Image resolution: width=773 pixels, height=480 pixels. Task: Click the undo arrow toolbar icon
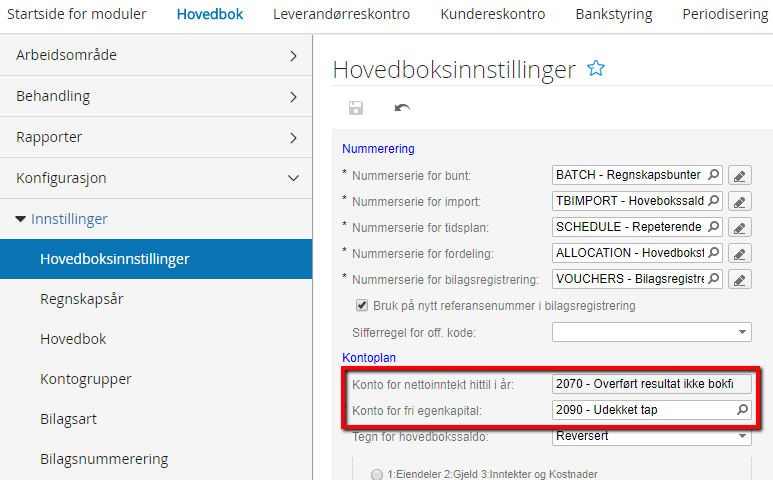point(402,107)
